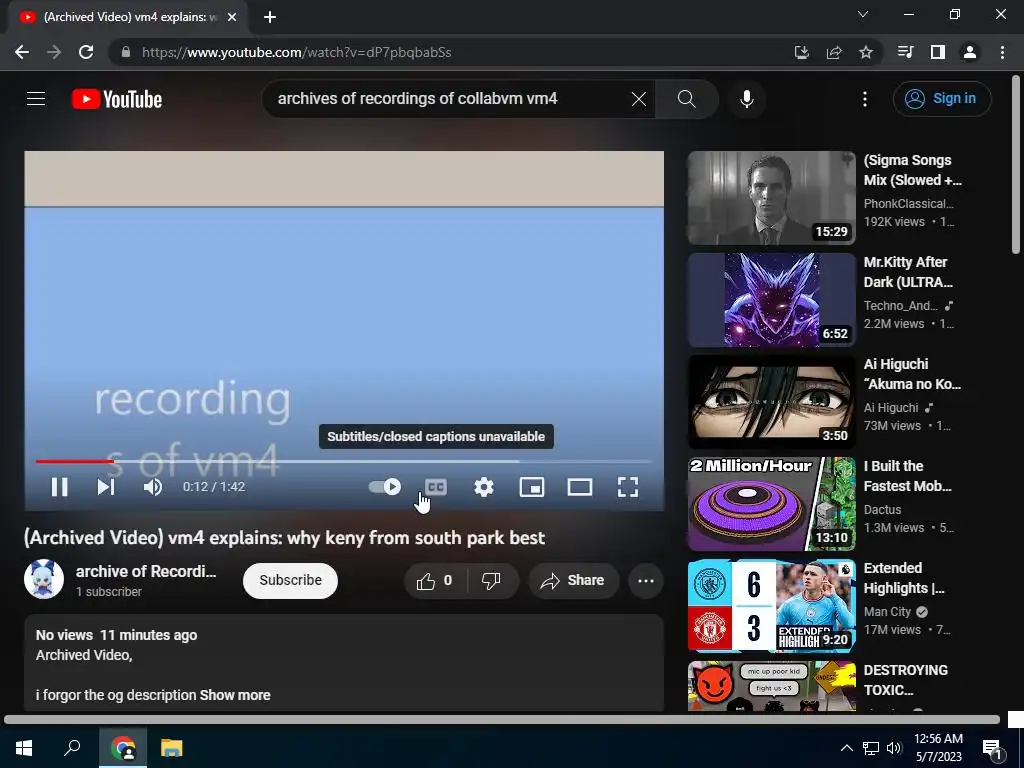1024x768 pixels.
Task: Skip to the next video
Action: (106, 487)
